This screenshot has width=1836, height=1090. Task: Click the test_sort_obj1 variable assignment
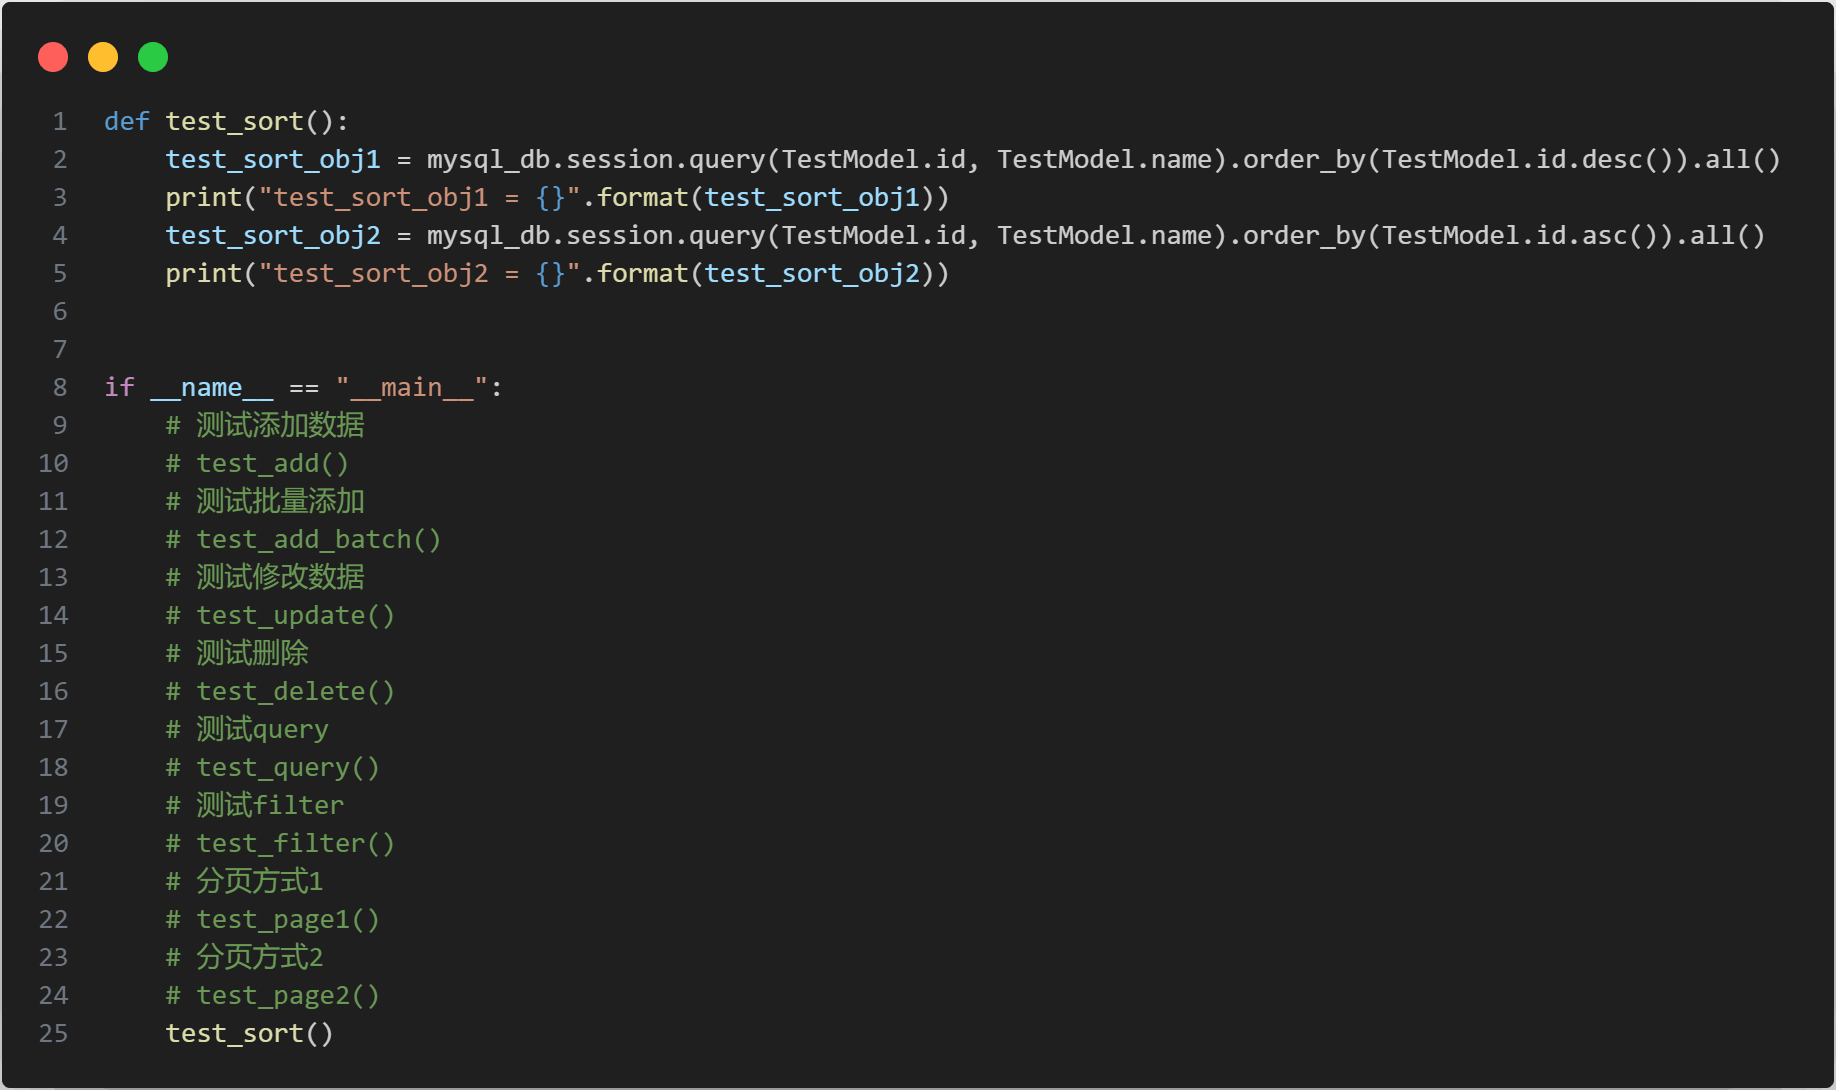point(273,160)
